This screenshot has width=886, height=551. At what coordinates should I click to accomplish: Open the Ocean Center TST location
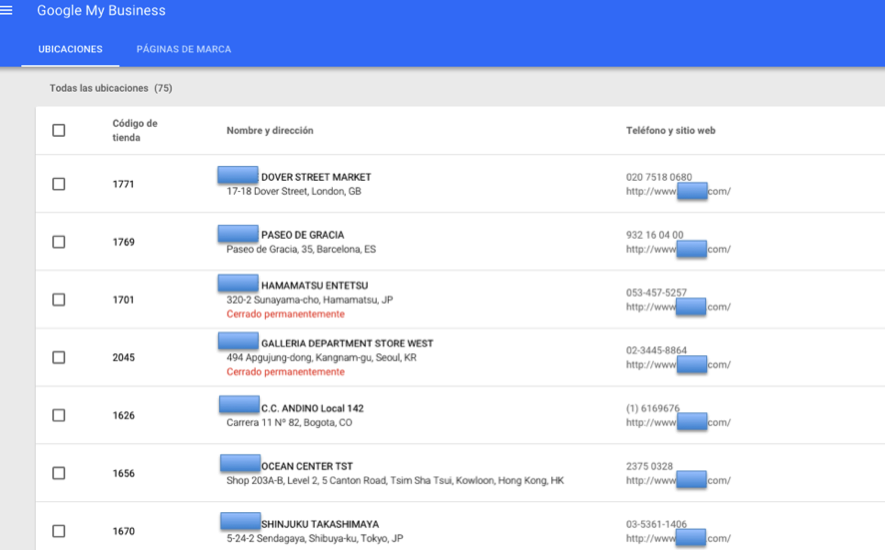[x=306, y=466]
